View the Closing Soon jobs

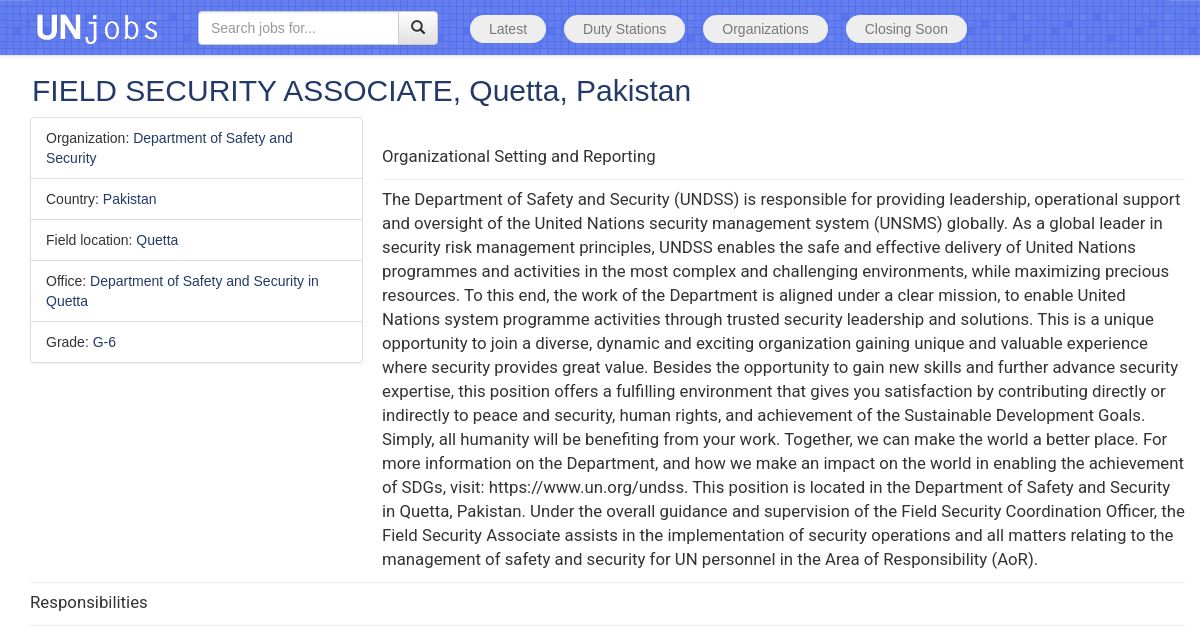[x=906, y=29]
